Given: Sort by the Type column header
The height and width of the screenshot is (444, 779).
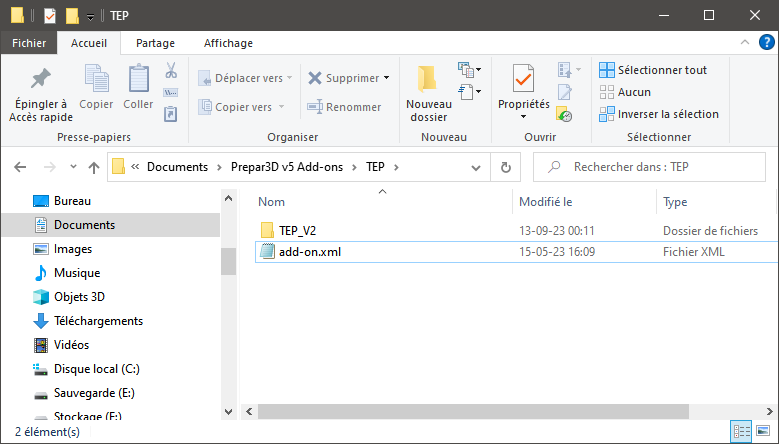Looking at the screenshot, I should [x=675, y=202].
